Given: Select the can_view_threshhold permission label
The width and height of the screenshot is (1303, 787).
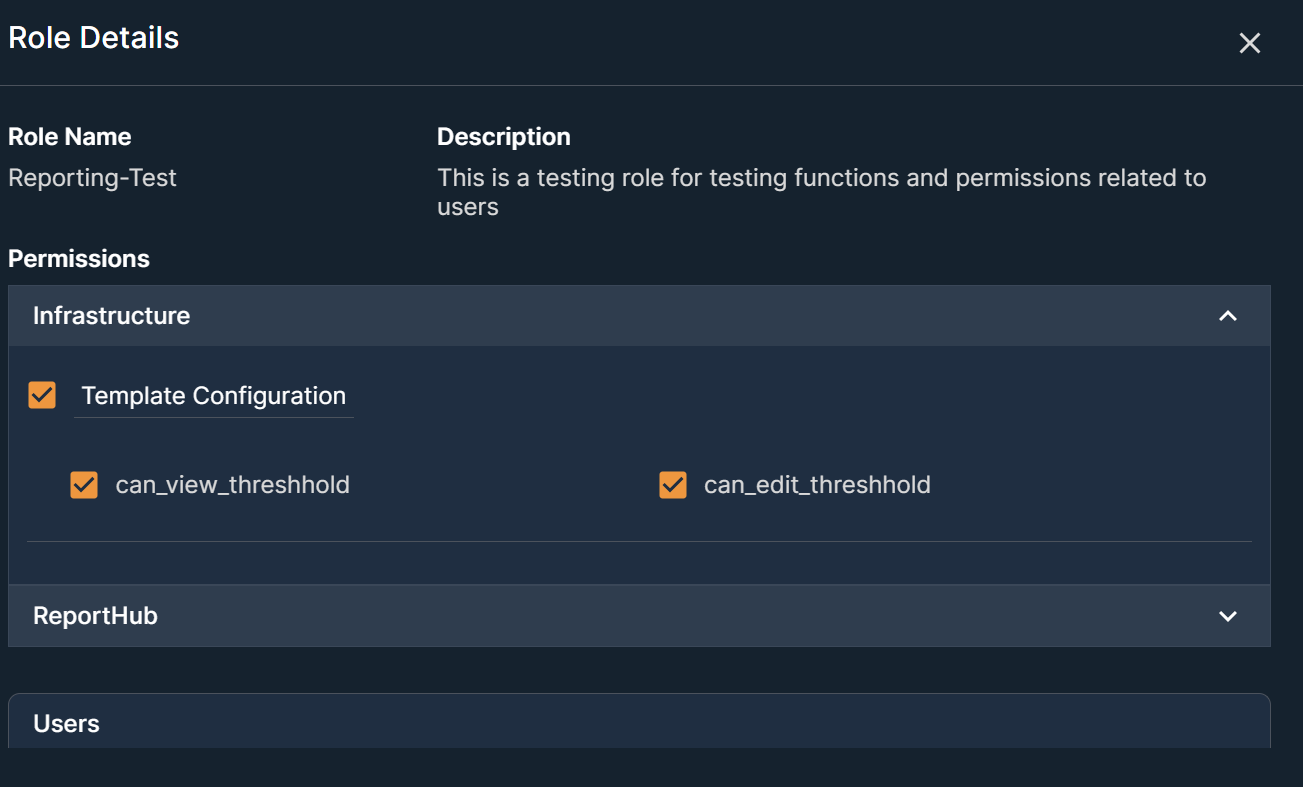Looking at the screenshot, I should coord(232,485).
